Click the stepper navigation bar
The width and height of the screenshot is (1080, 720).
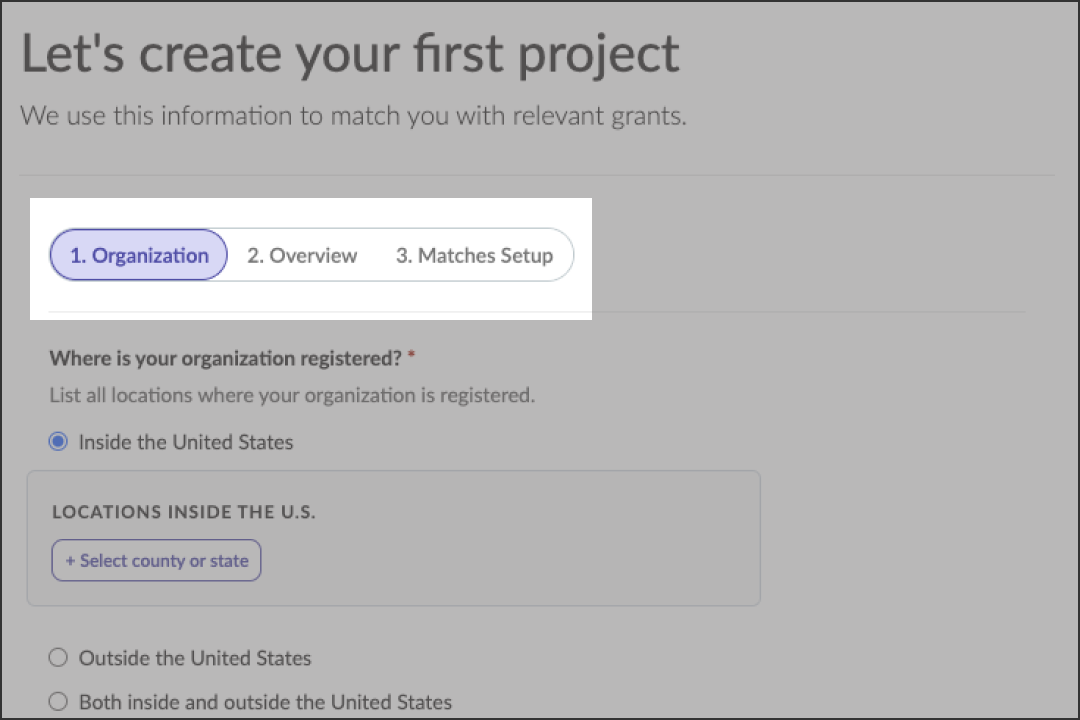312,255
